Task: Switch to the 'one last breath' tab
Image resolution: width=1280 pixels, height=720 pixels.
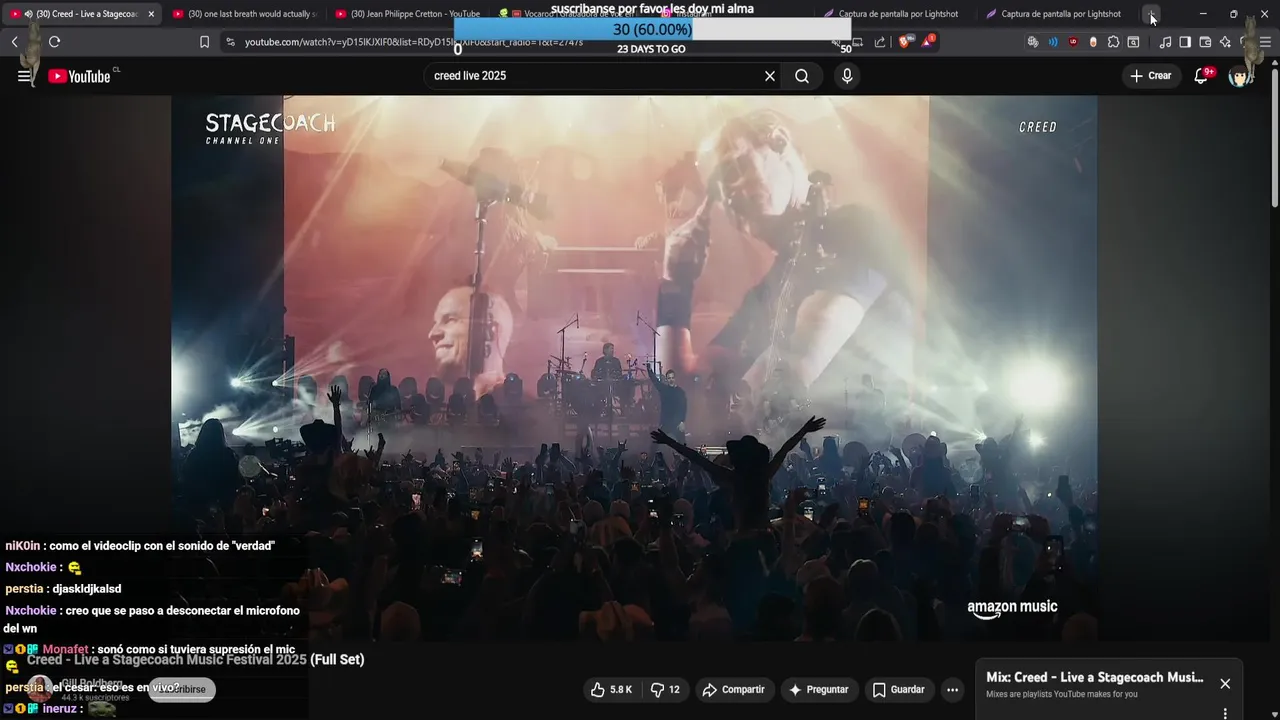Action: (x=245, y=14)
